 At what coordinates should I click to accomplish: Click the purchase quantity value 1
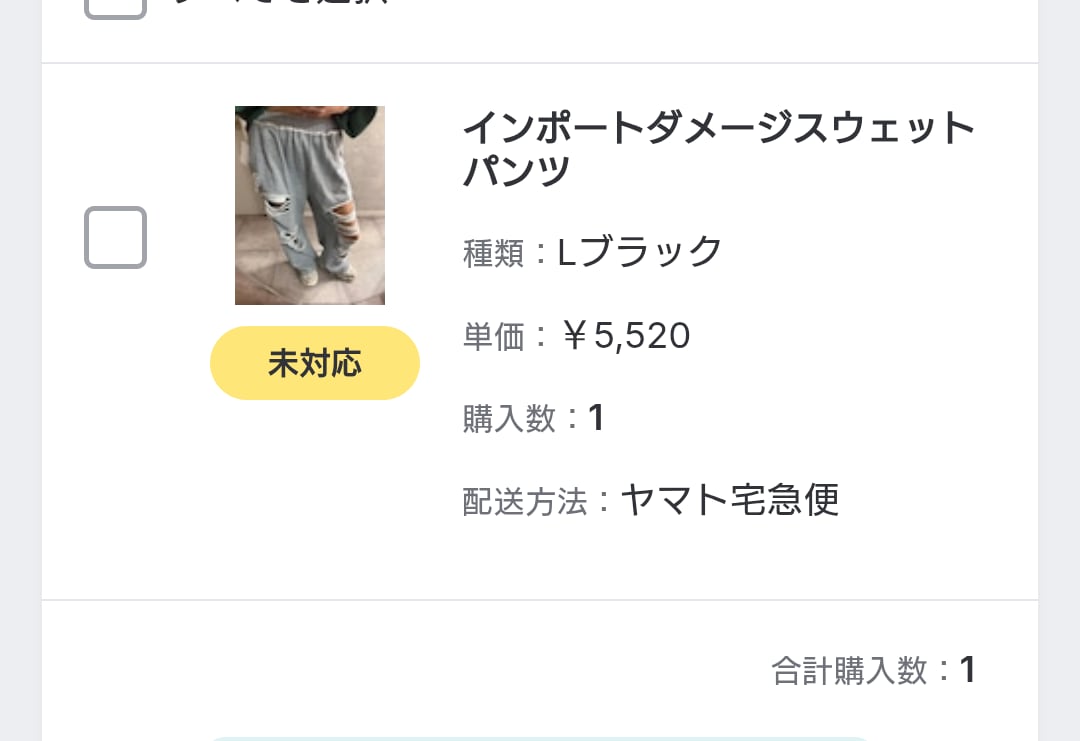coord(596,418)
